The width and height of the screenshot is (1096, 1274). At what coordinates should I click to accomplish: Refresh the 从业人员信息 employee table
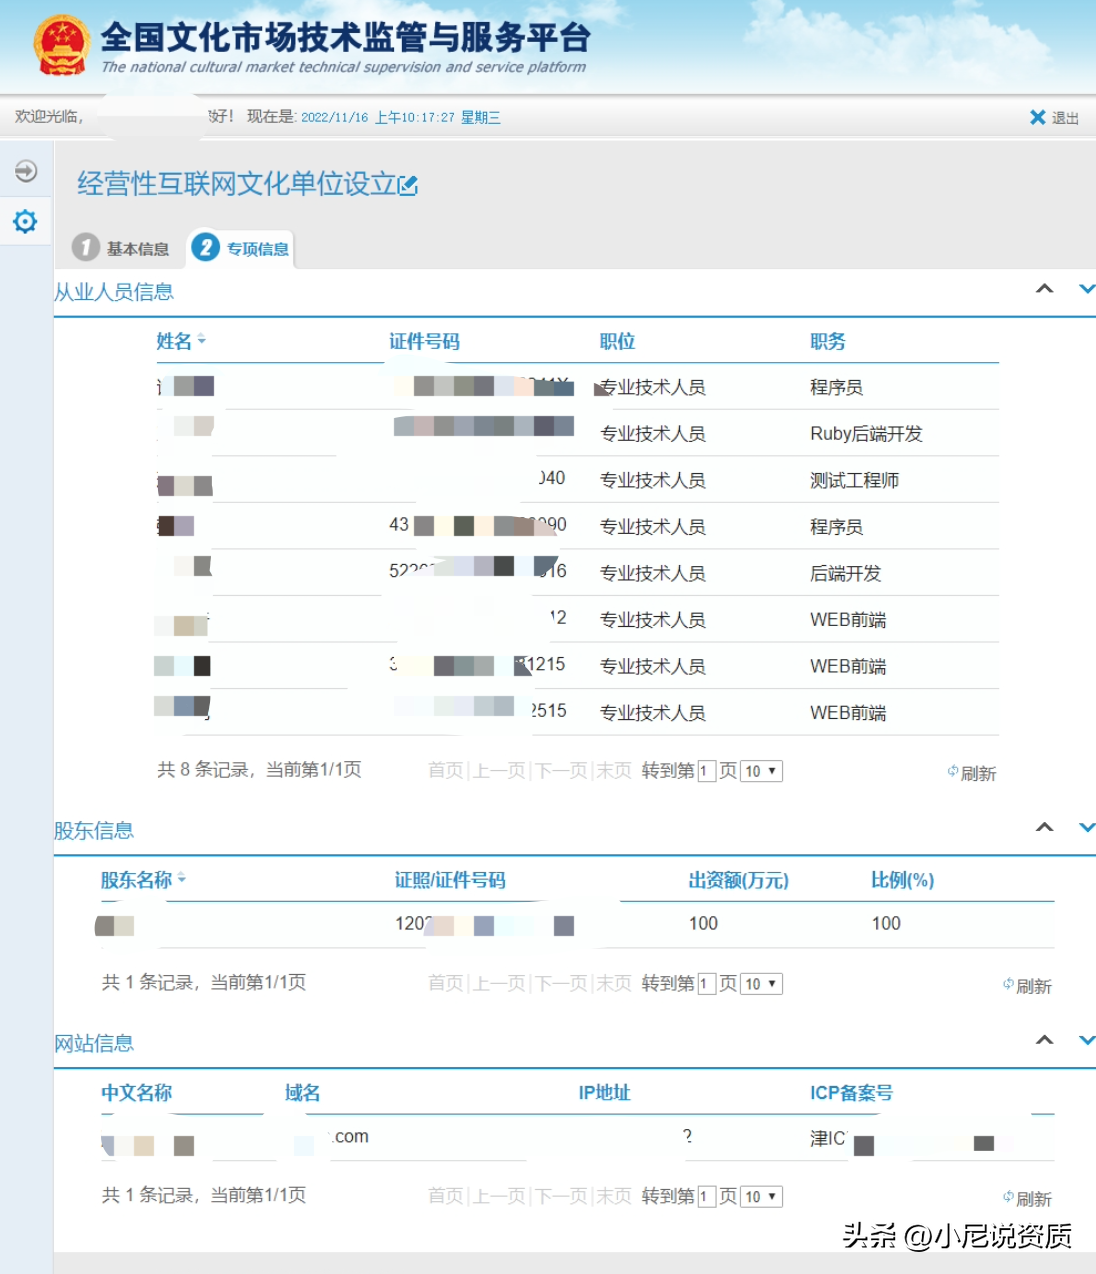[x=971, y=773]
